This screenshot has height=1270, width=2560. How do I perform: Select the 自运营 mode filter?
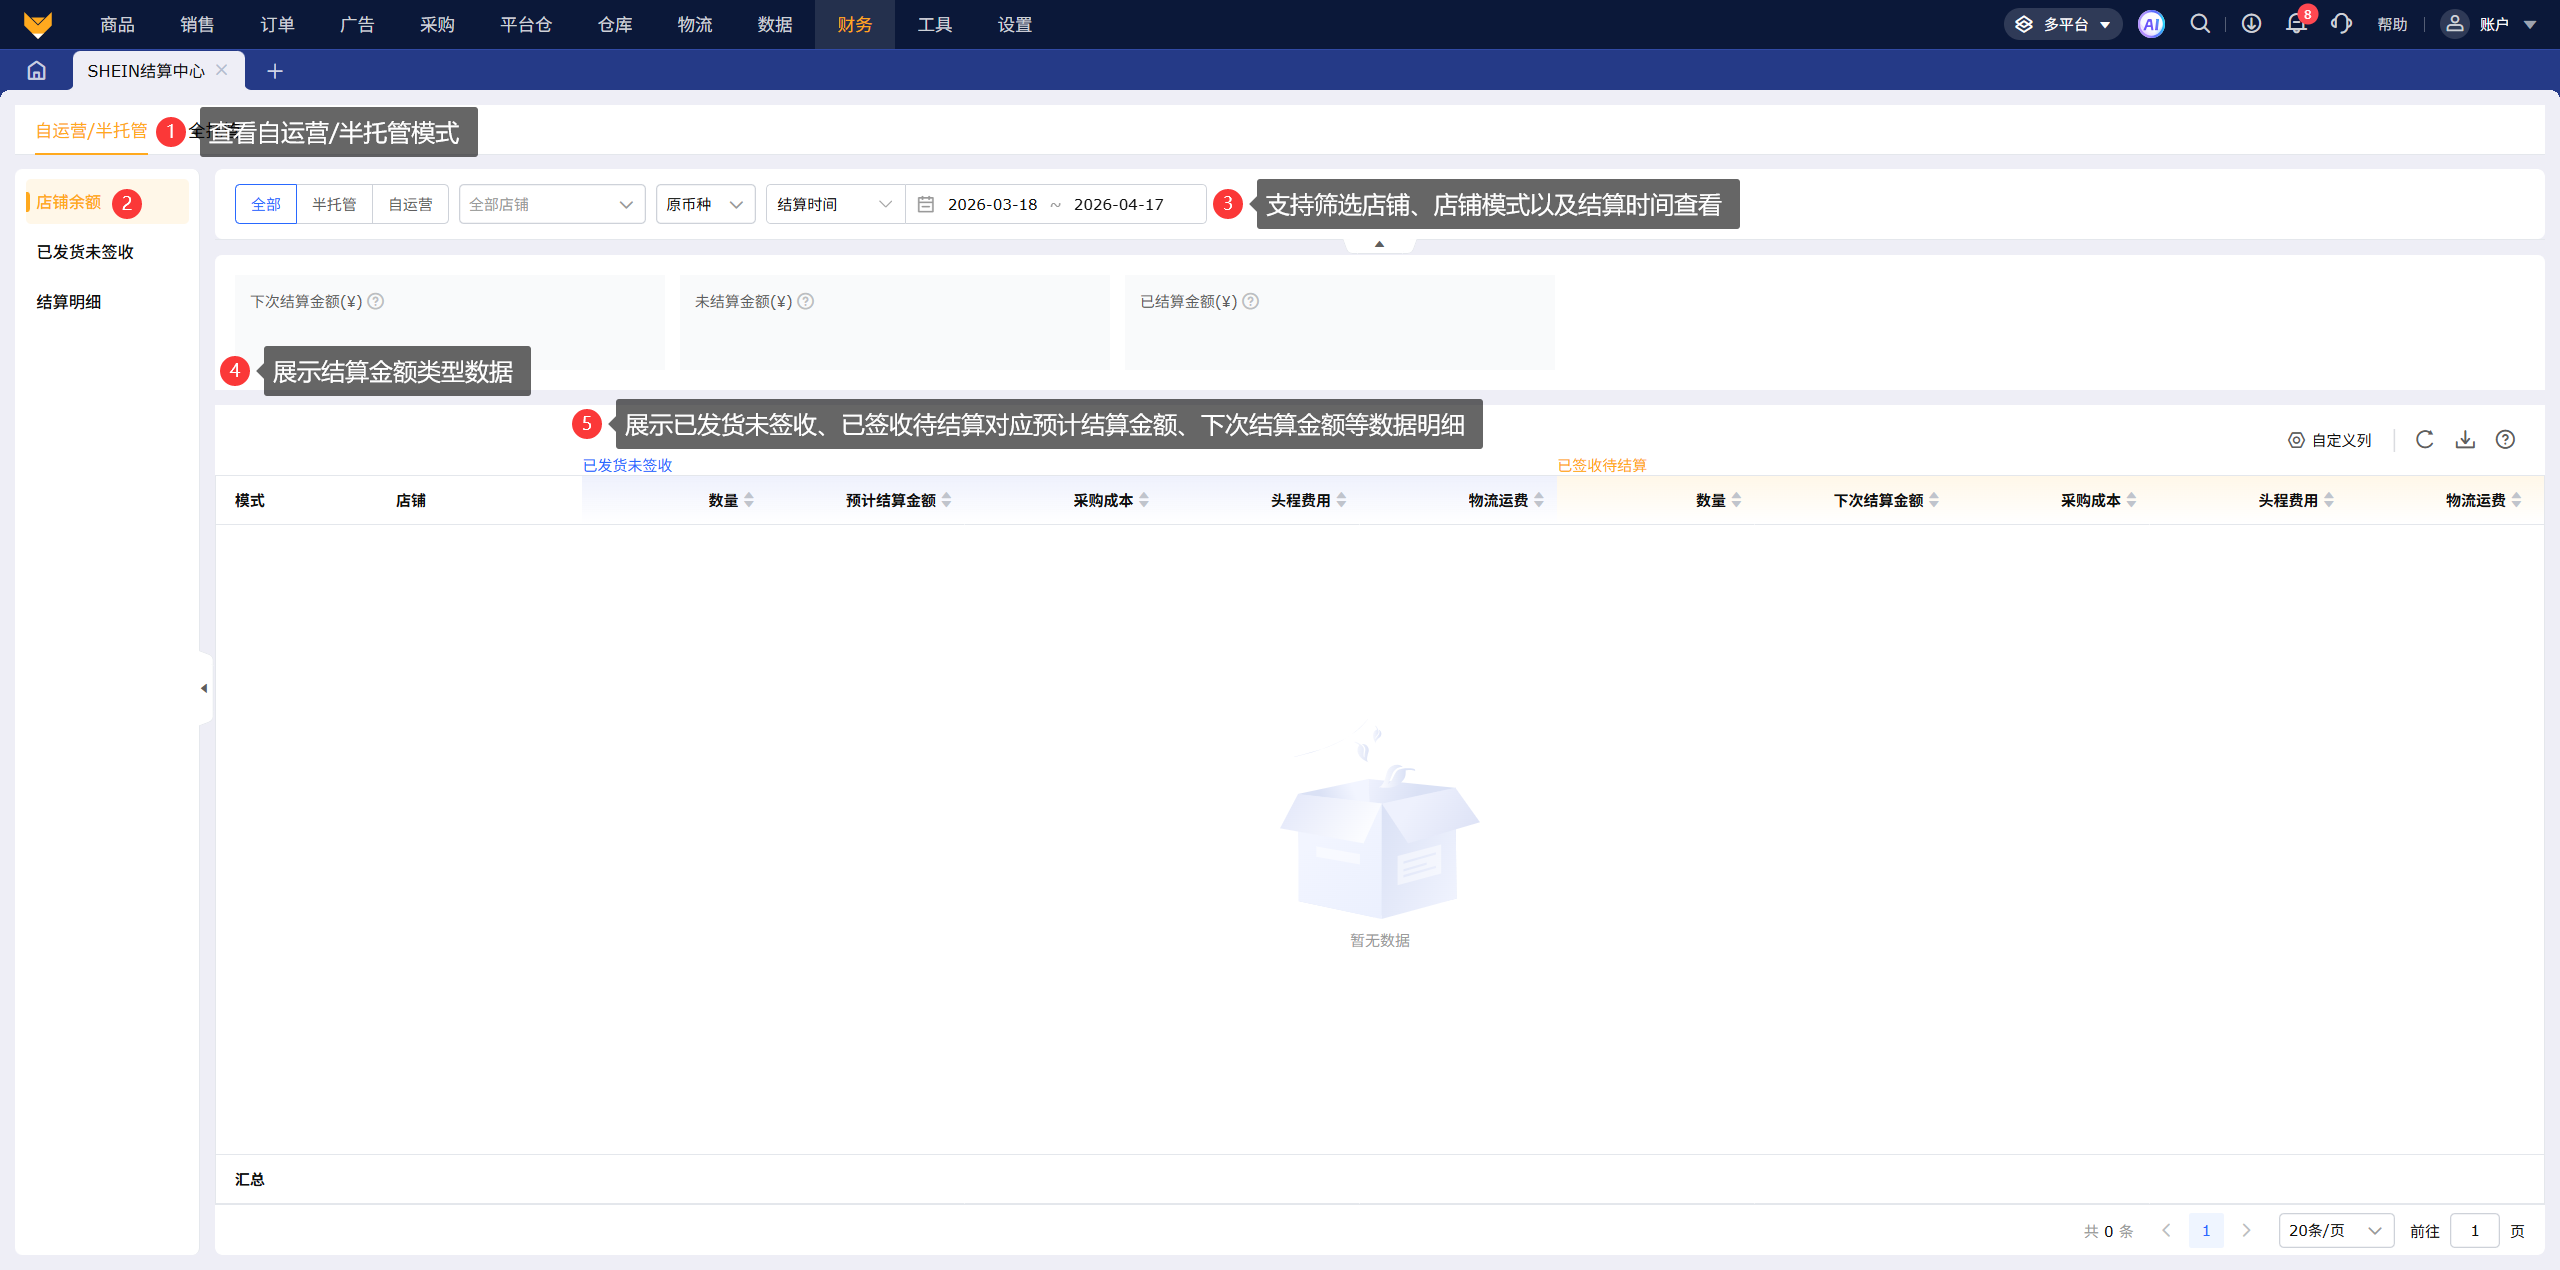click(x=410, y=204)
